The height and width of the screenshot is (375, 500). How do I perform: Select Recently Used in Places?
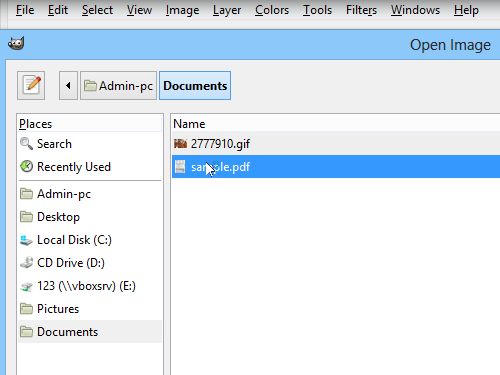(x=90, y=167)
